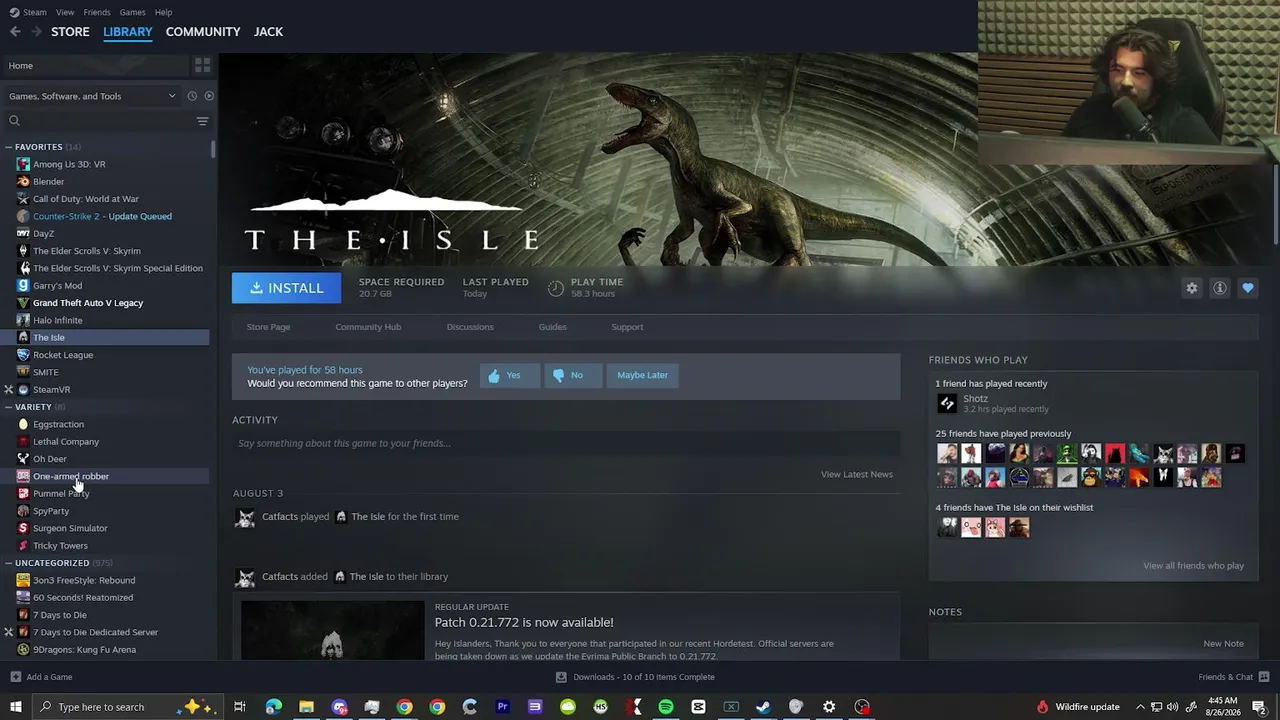Open the Discussions tab
1280x720 pixels.
[470, 327]
